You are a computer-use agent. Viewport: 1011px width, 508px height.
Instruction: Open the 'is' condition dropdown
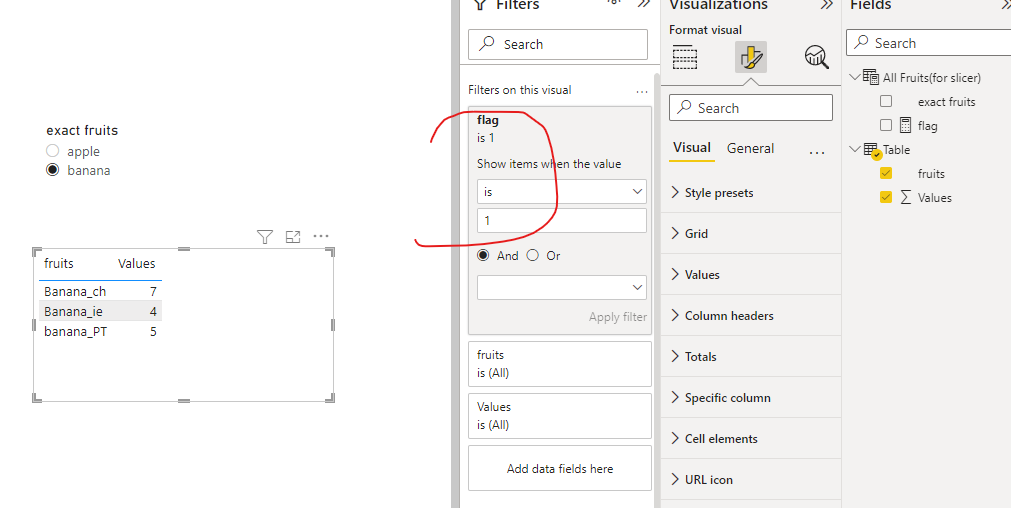pos(562,191)
